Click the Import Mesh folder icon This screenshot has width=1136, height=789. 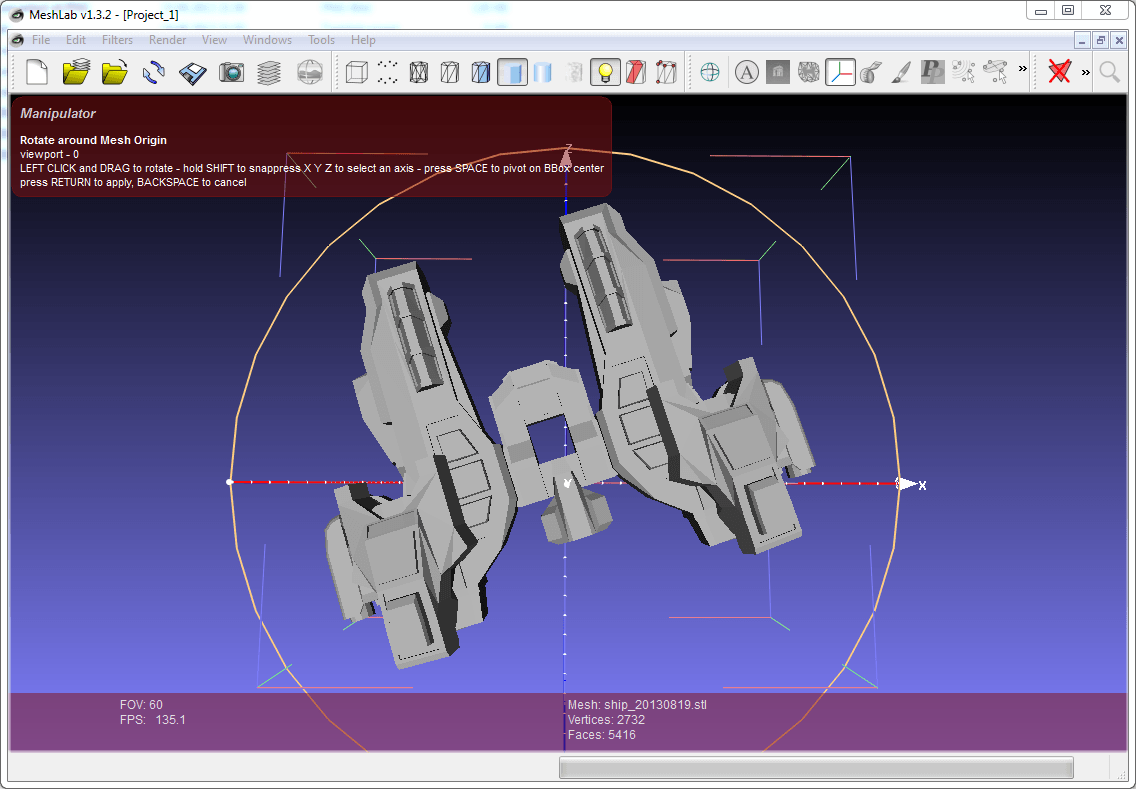pos(115,72)
